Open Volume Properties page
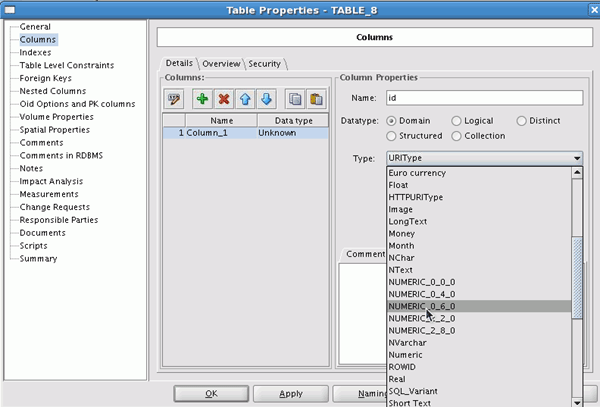The height and width of the screenshot is (407, 600). [57, 117]
